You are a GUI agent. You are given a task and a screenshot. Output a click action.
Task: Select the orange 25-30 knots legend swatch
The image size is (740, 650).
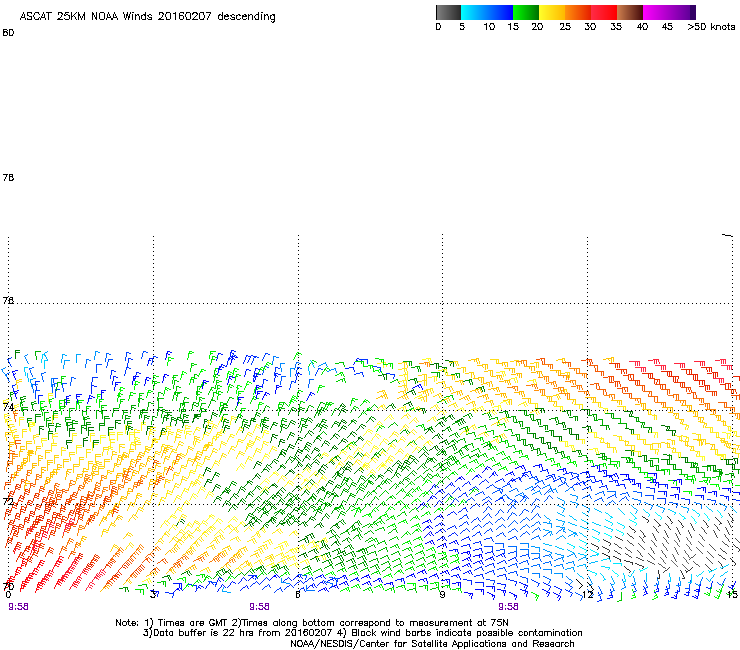tap(578, 12)
